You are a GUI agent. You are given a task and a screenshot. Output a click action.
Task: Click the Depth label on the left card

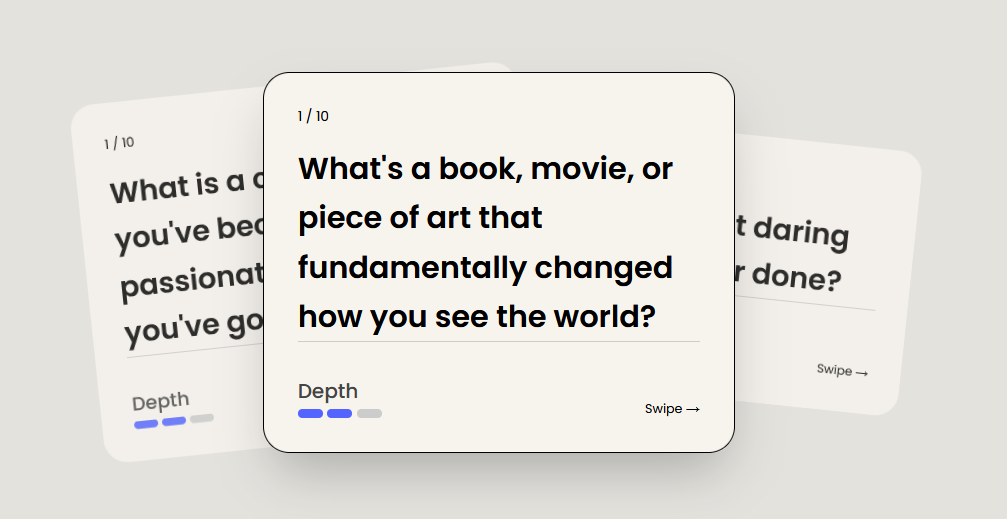(x=160, y=402)
